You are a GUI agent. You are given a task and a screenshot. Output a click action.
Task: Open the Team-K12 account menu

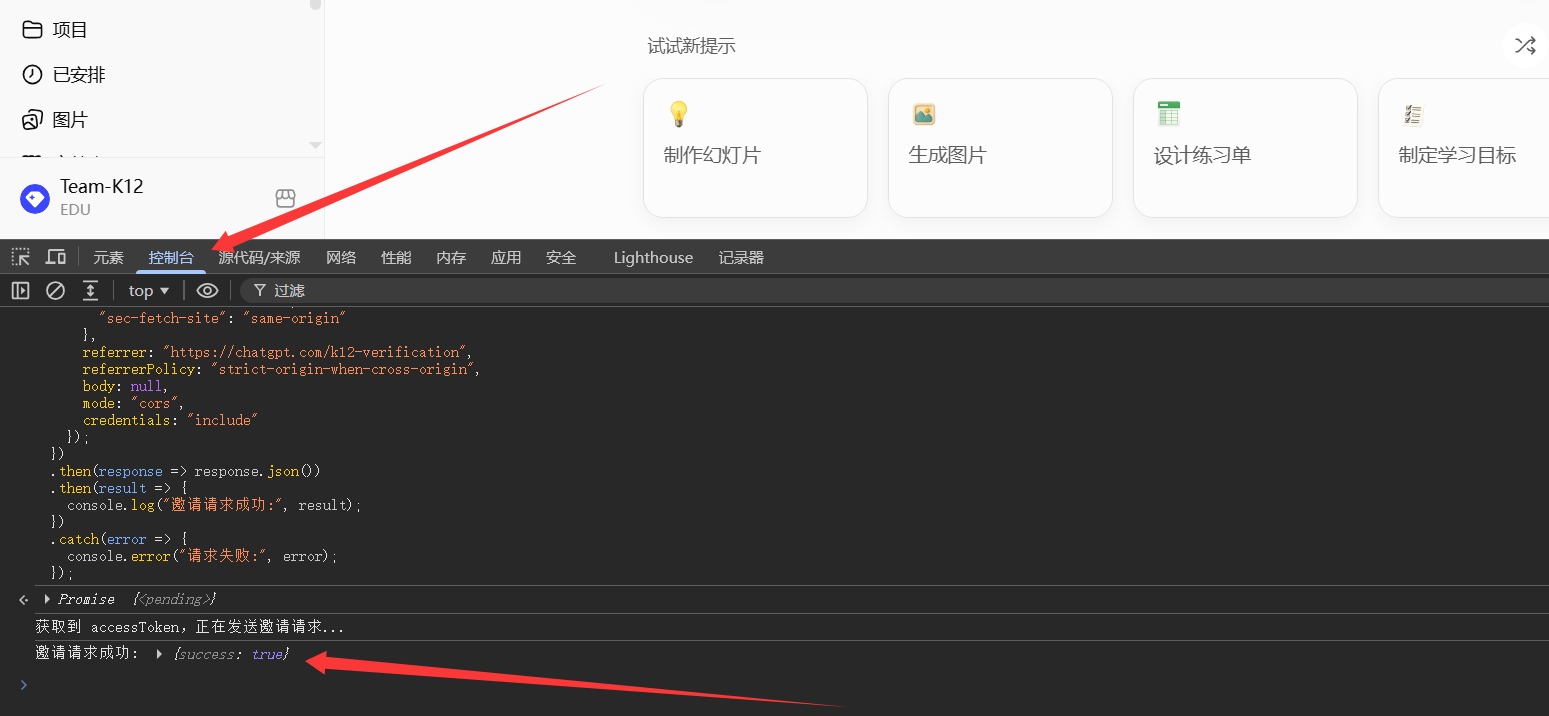[160, 198]
